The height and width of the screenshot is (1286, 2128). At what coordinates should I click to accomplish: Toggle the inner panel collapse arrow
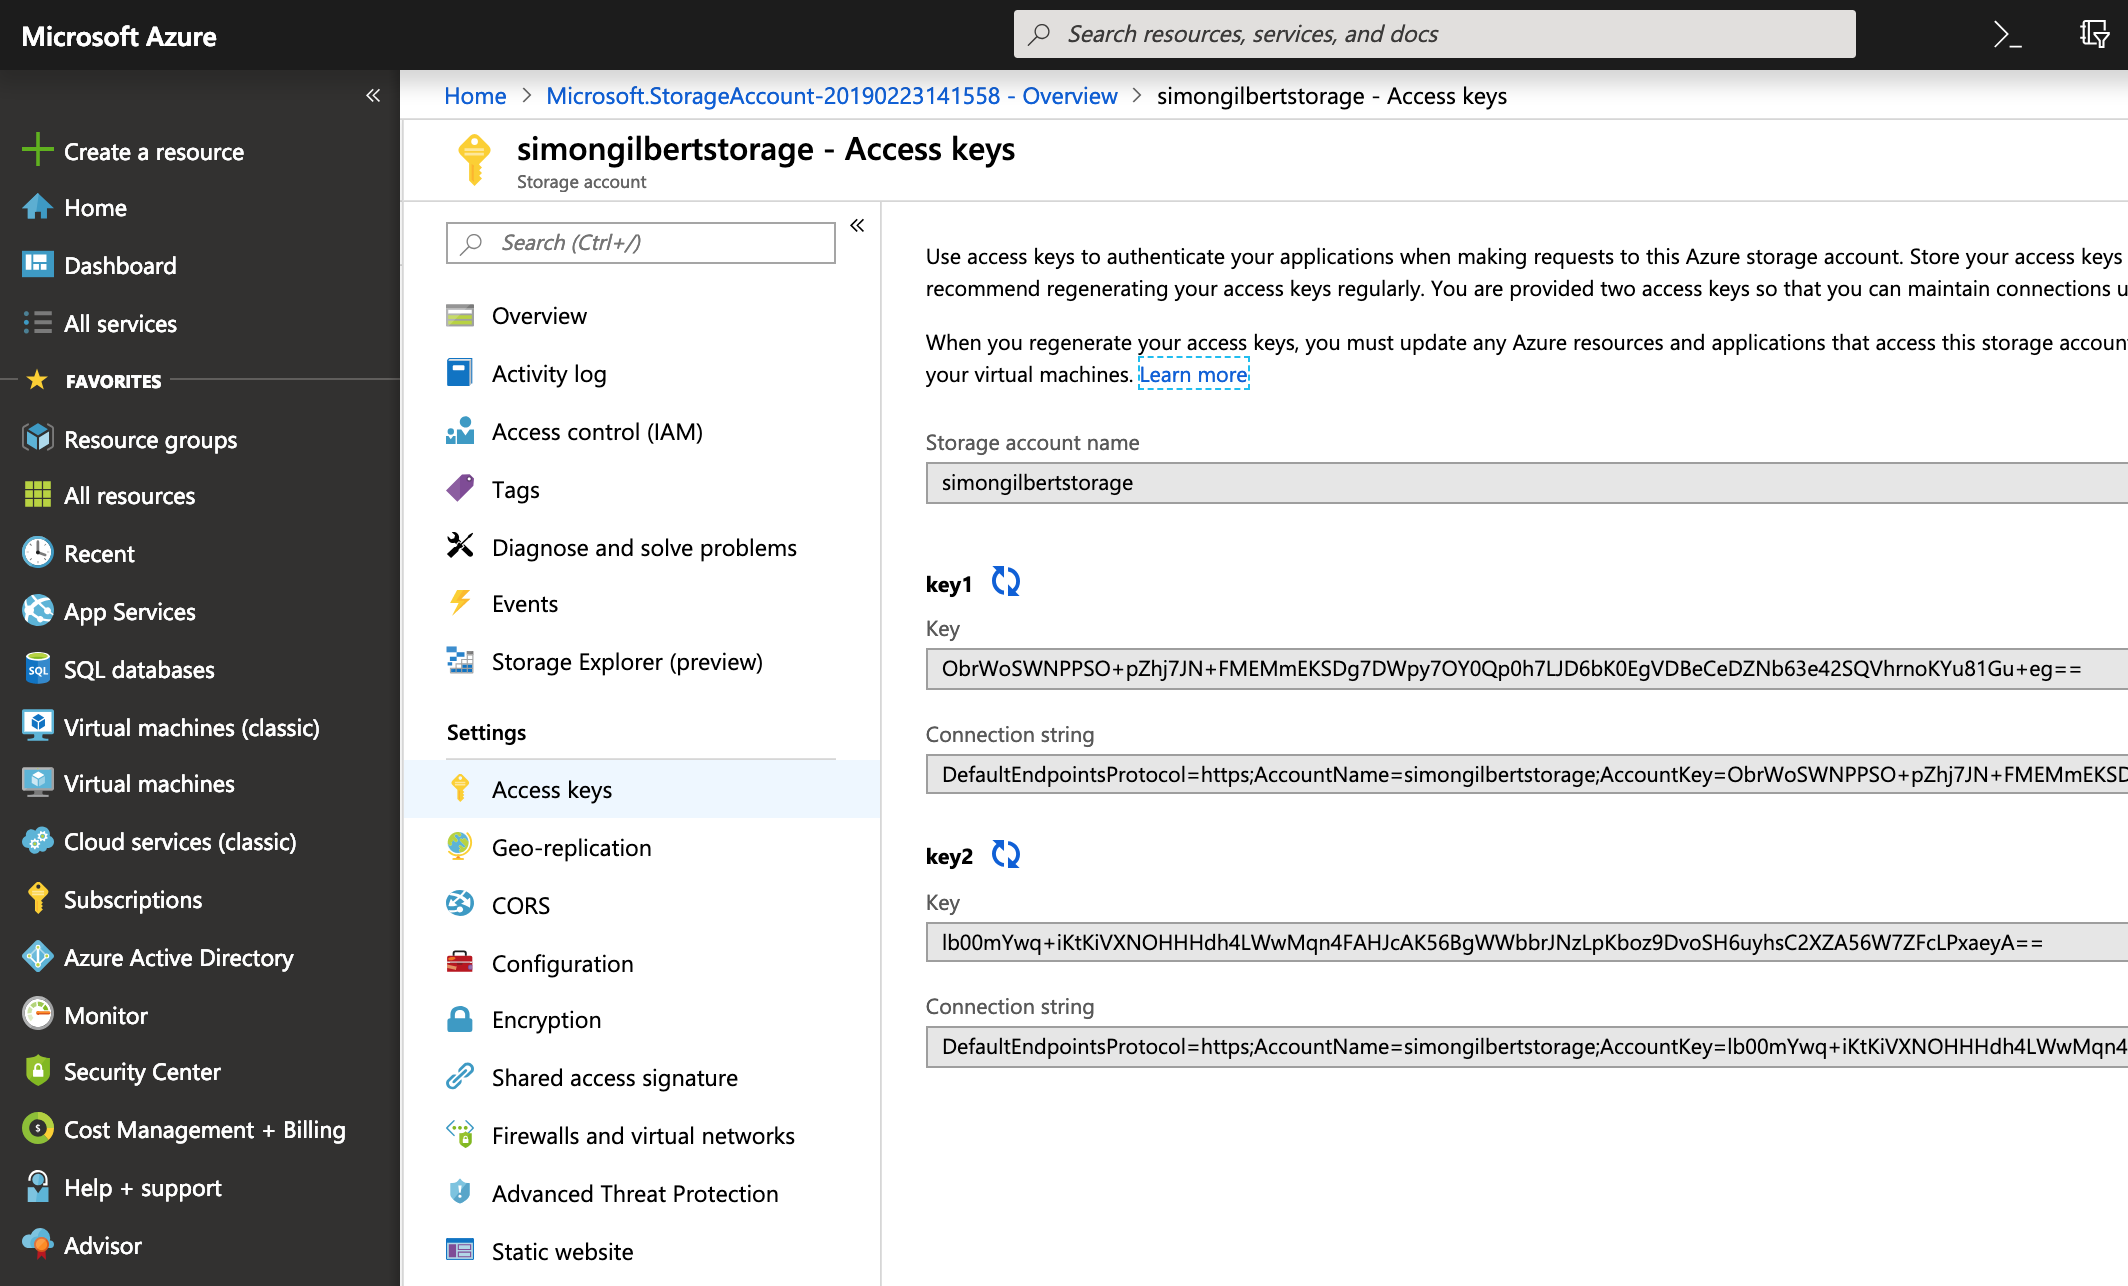[857, 225]
